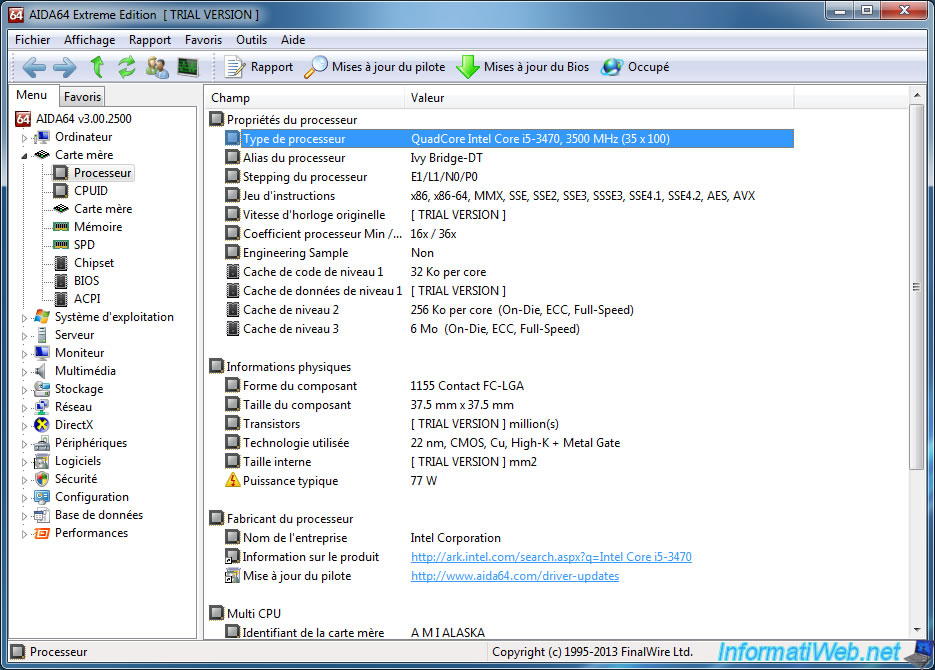935x670 pixels.
Task: Click the ACPI chip icon
Action: click(x=61, y=299)
